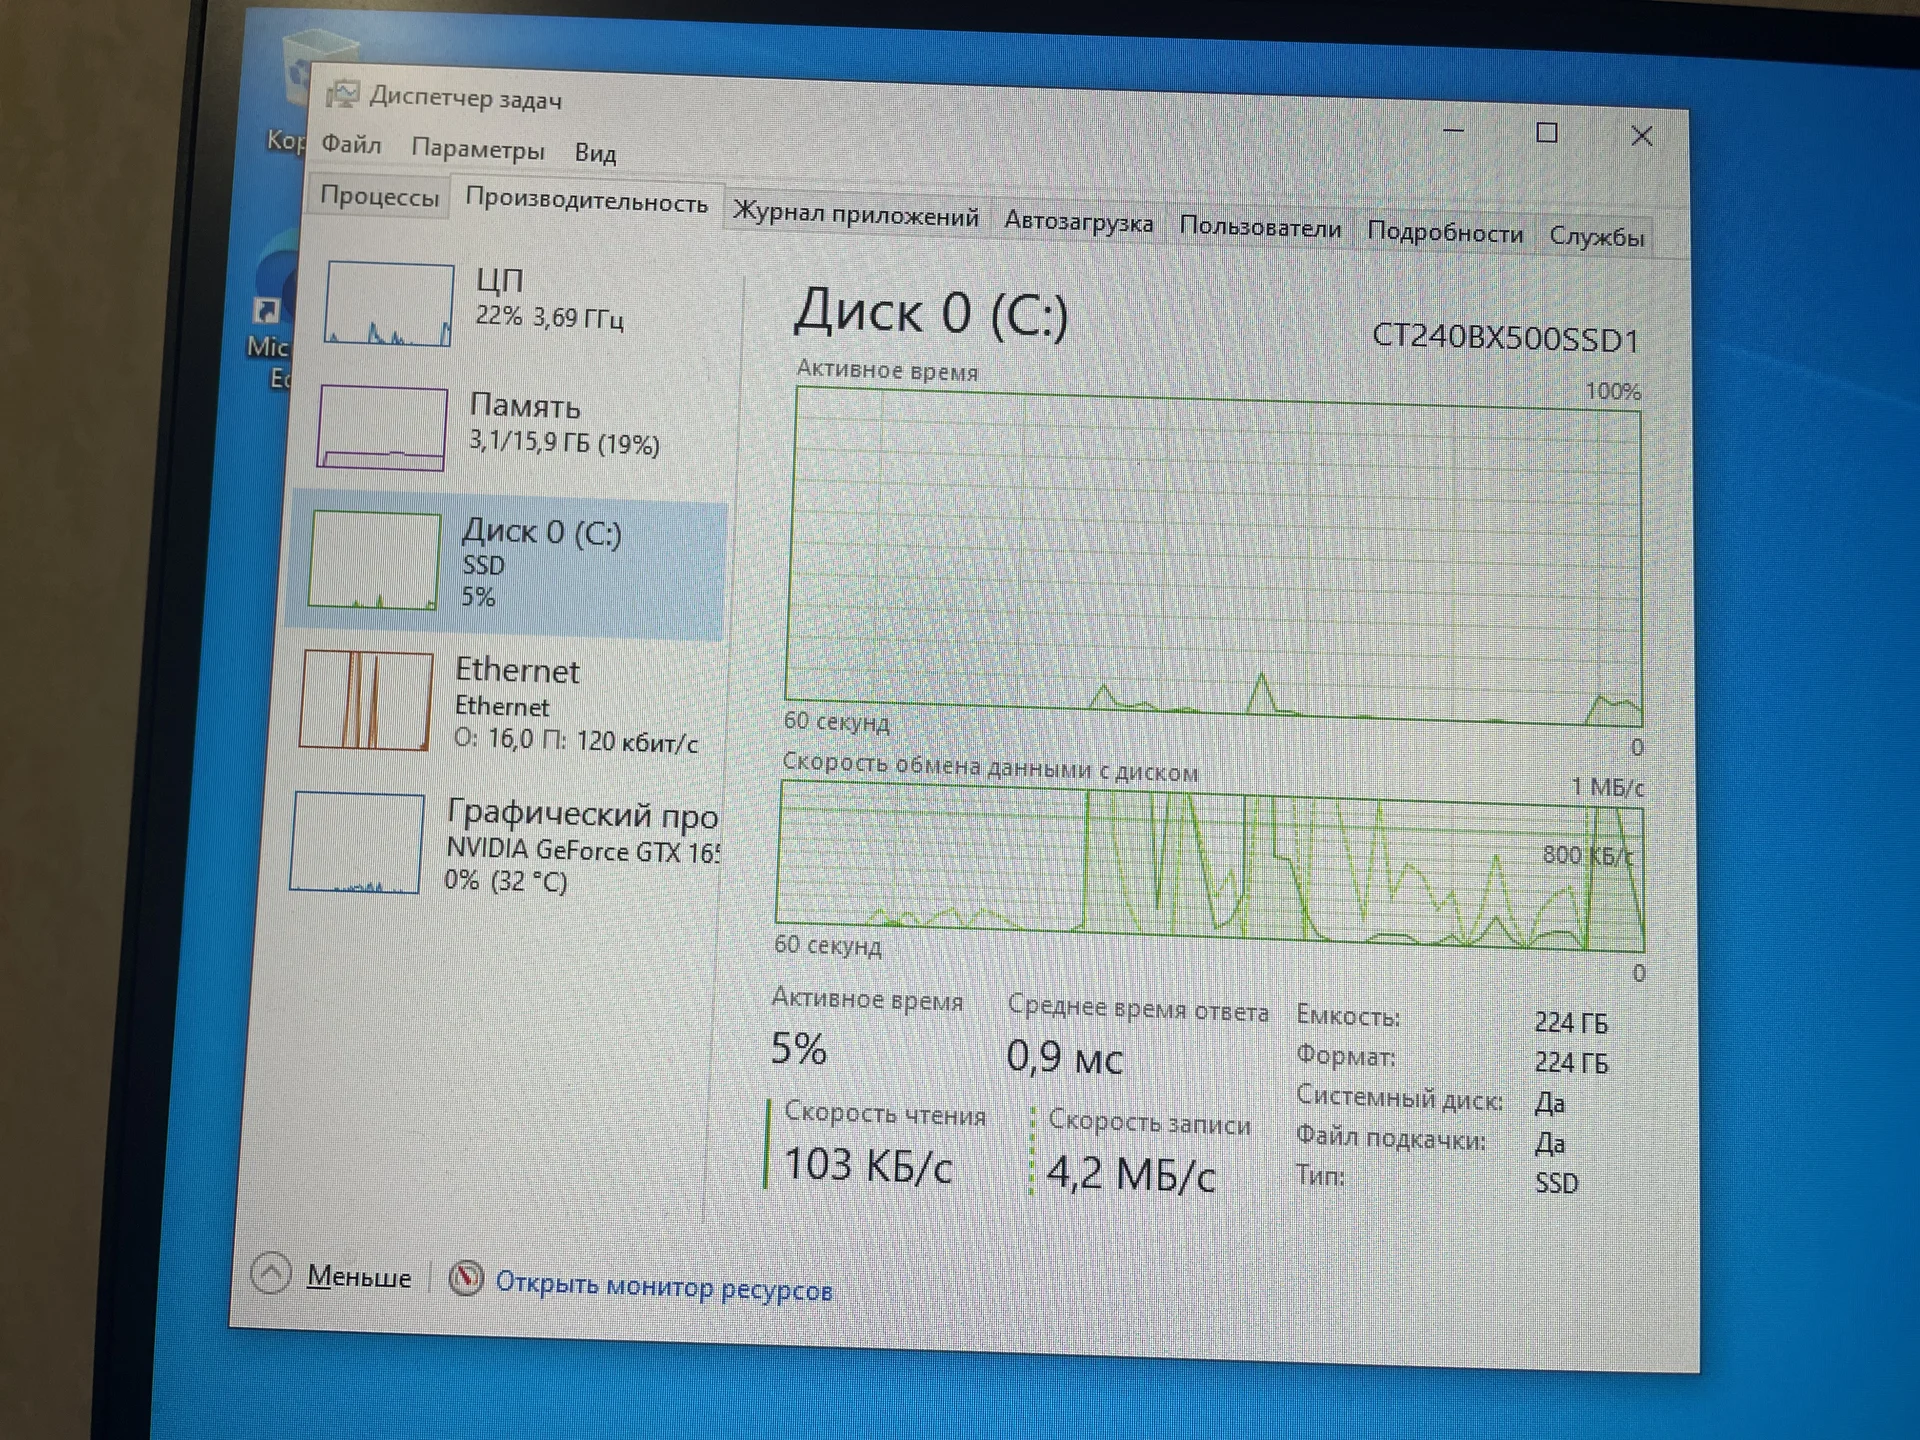The height and width of the screenshot is (1440, 1920).
Task: Click the Тип: label
Action: [x=1320, y=1175]
